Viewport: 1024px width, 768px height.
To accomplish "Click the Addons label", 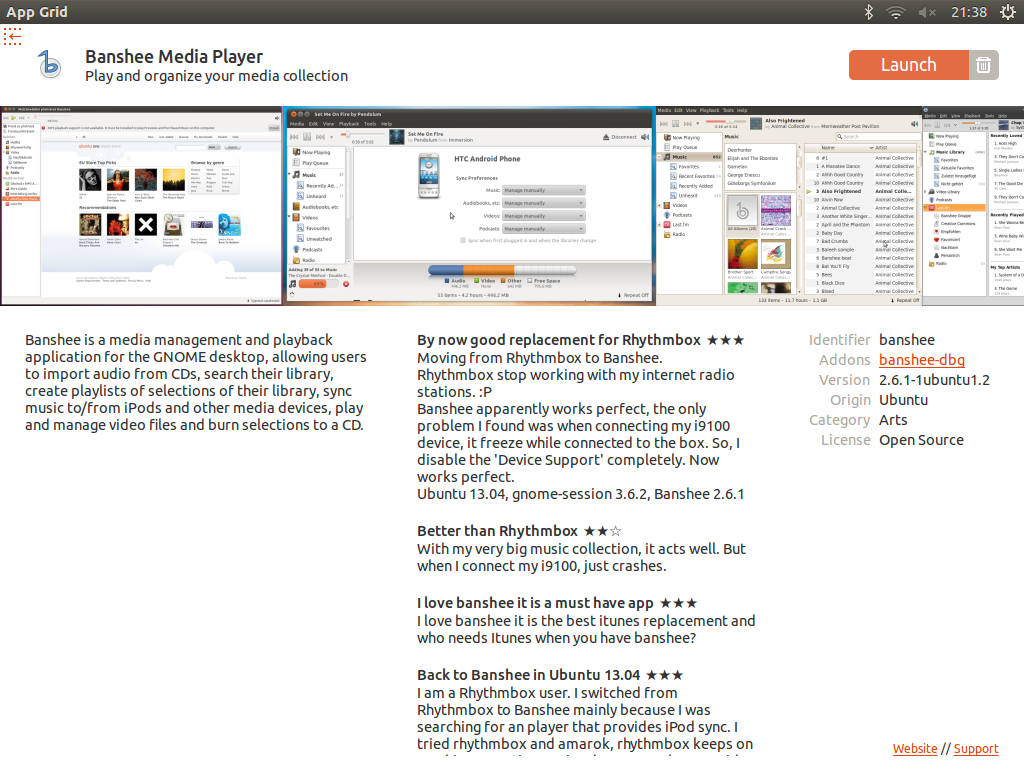I will click(x=844, y=360).
